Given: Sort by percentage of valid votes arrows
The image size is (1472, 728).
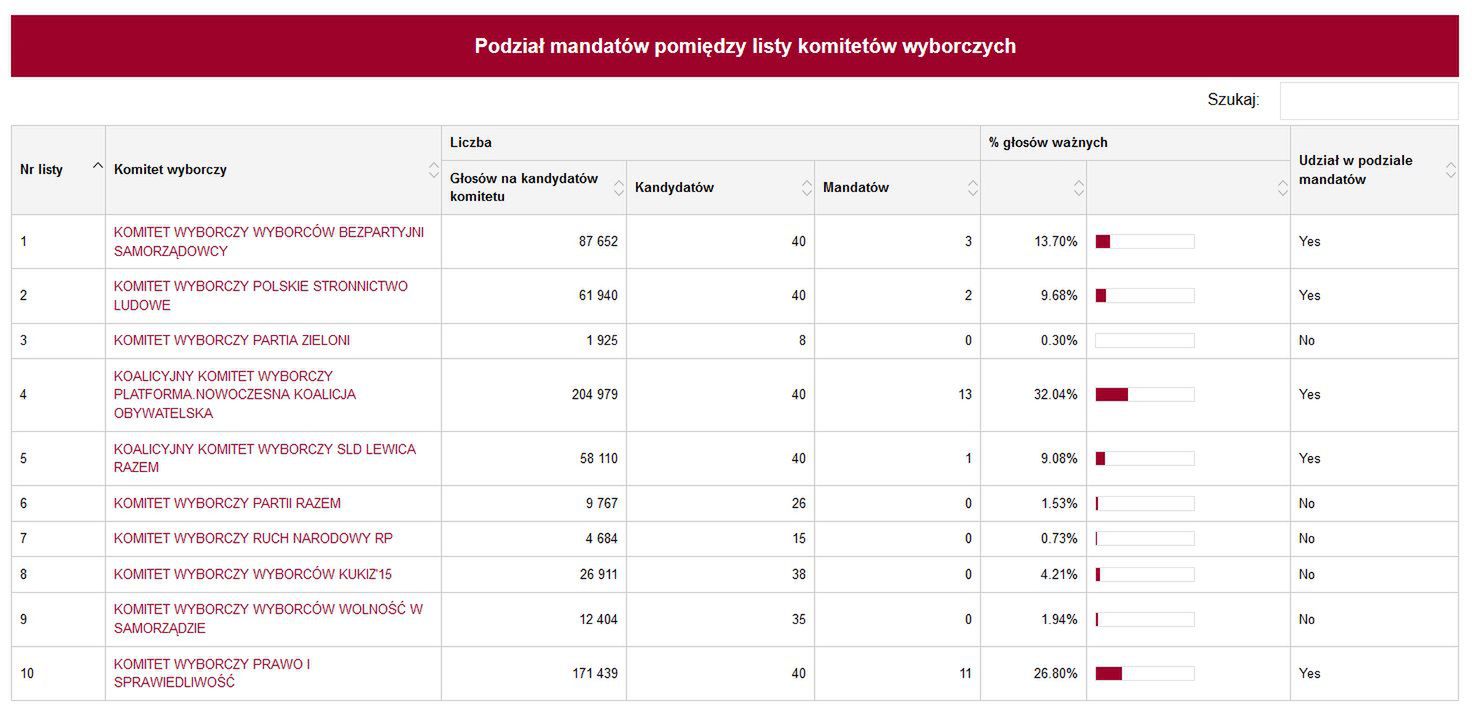Looking at the screenshot, I should point(1078,187).
